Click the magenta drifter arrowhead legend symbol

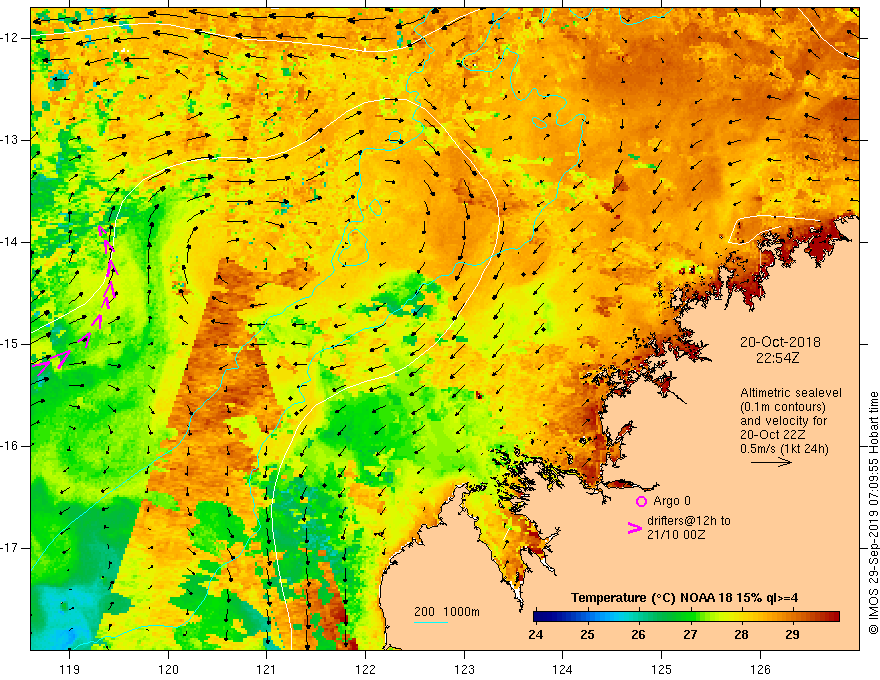point(634,527)
